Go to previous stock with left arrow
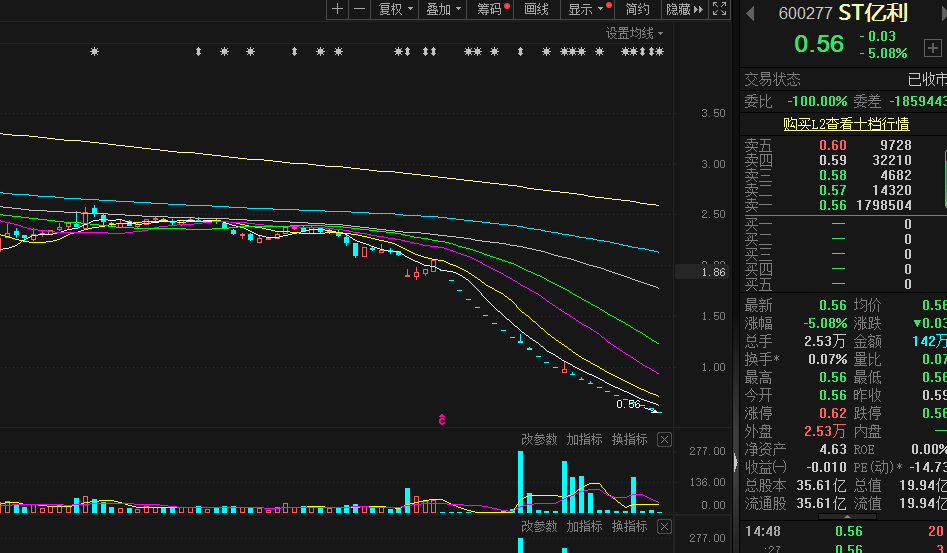Image resolution: width=947 pixels, height=553 pixels. pyautogui.click(x=750, y=13)
